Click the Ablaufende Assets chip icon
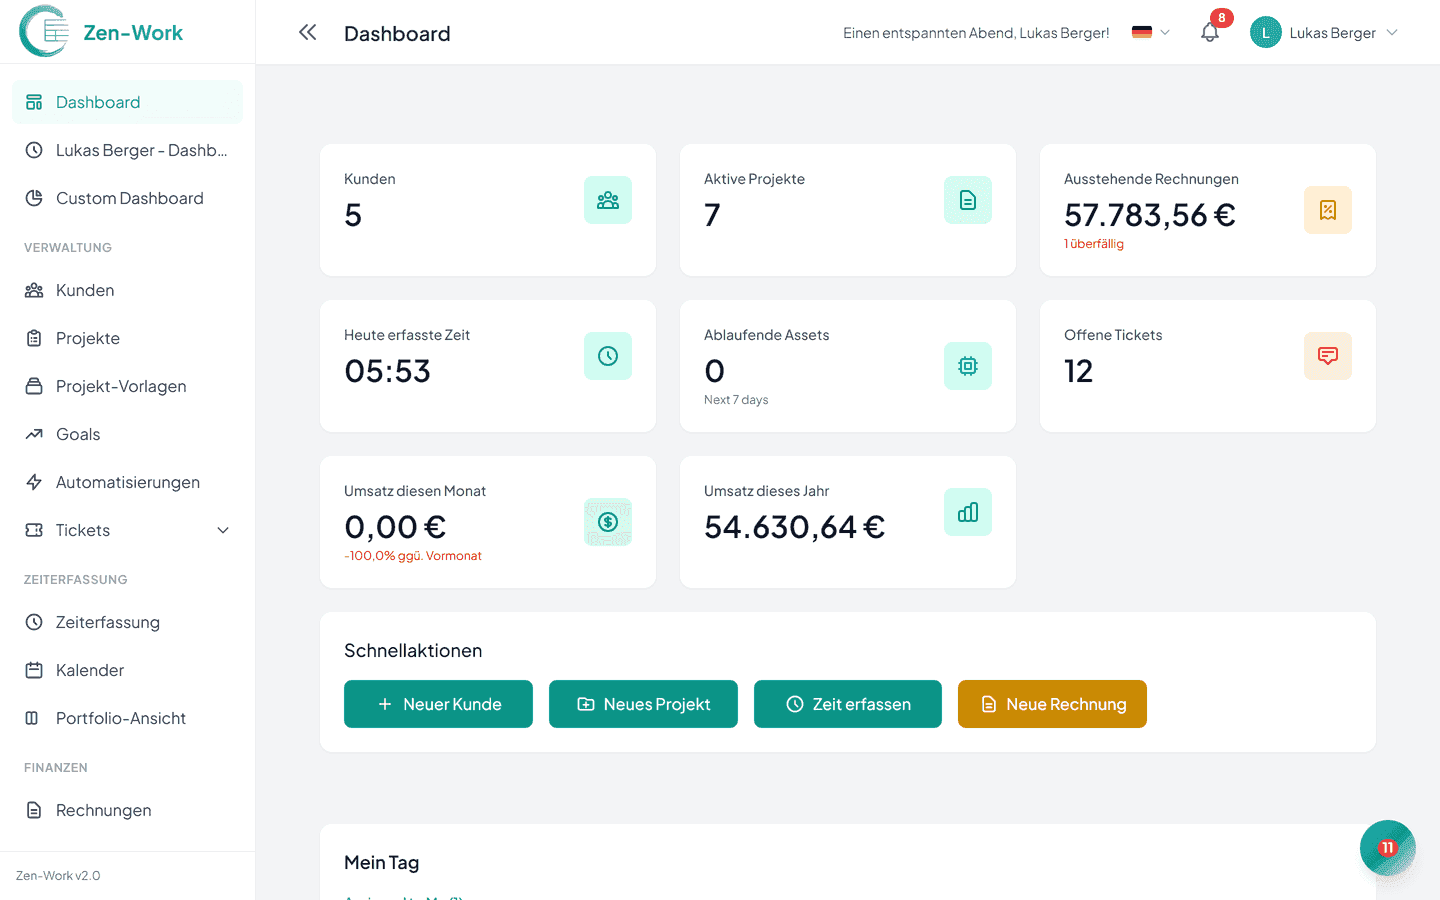 (x=968, y=366)
